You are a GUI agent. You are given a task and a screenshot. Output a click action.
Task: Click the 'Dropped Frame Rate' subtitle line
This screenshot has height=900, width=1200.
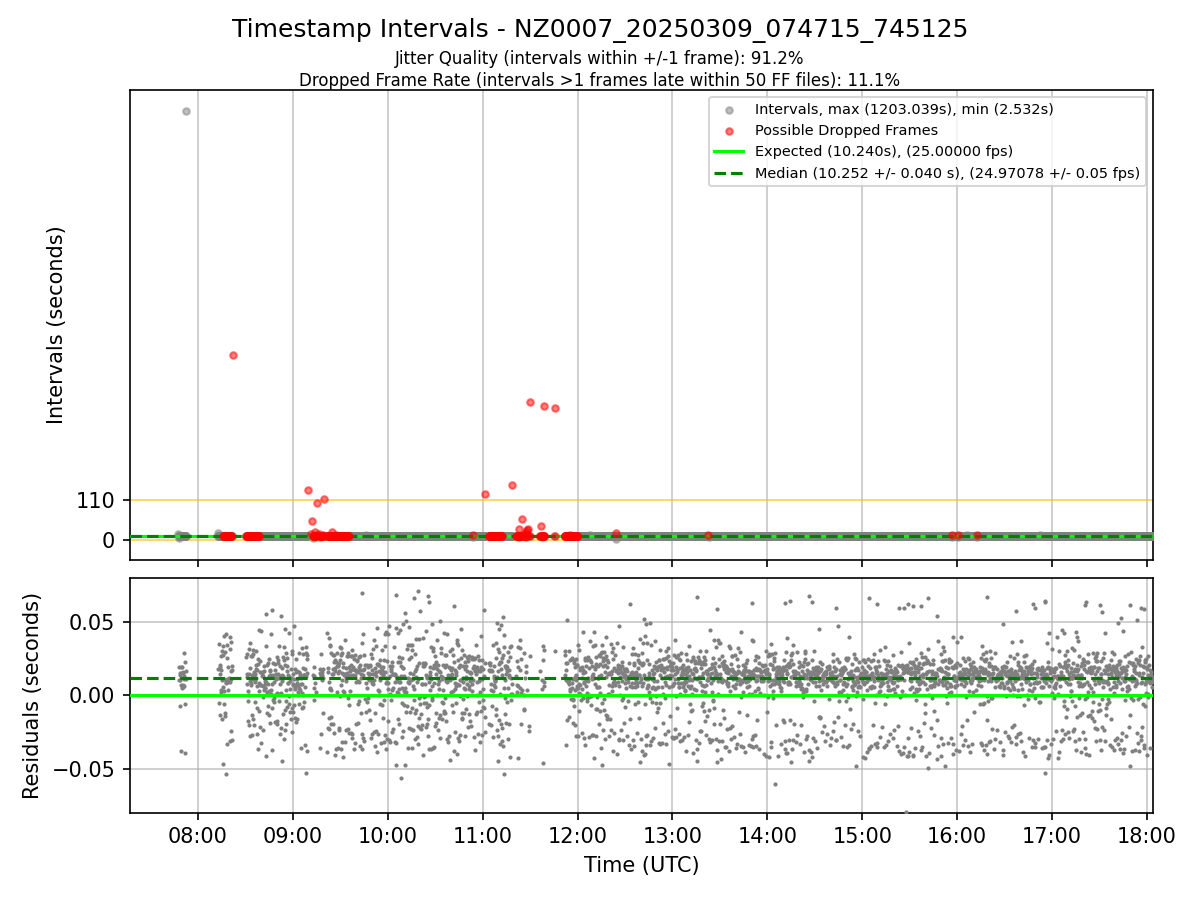pyautogui.click(x=599, y=80)
